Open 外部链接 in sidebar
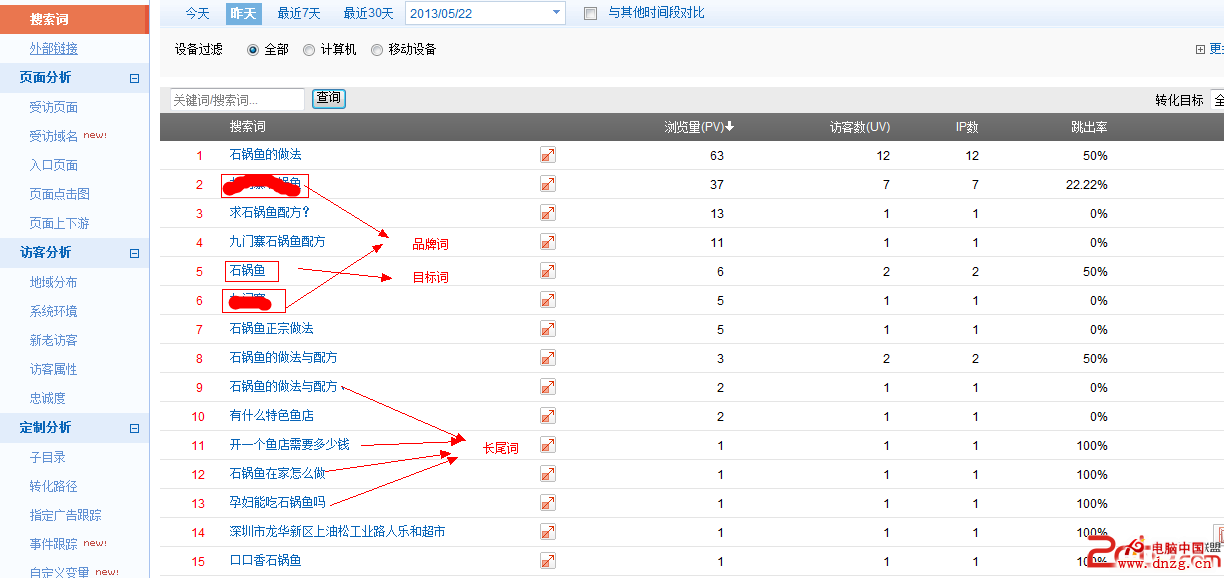The image size is (1224, 578). pyautogui.click(x=53, y=49)
